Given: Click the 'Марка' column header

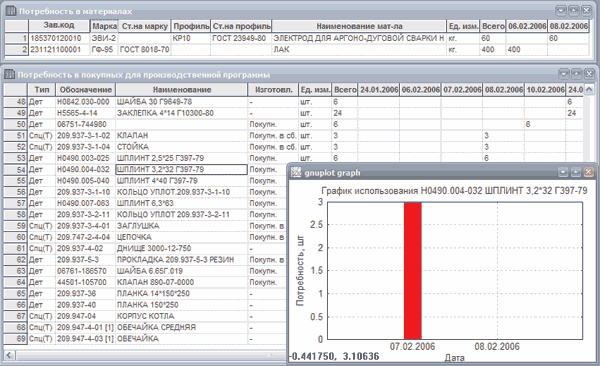Looking at the screenshot, I should [104, 26].
